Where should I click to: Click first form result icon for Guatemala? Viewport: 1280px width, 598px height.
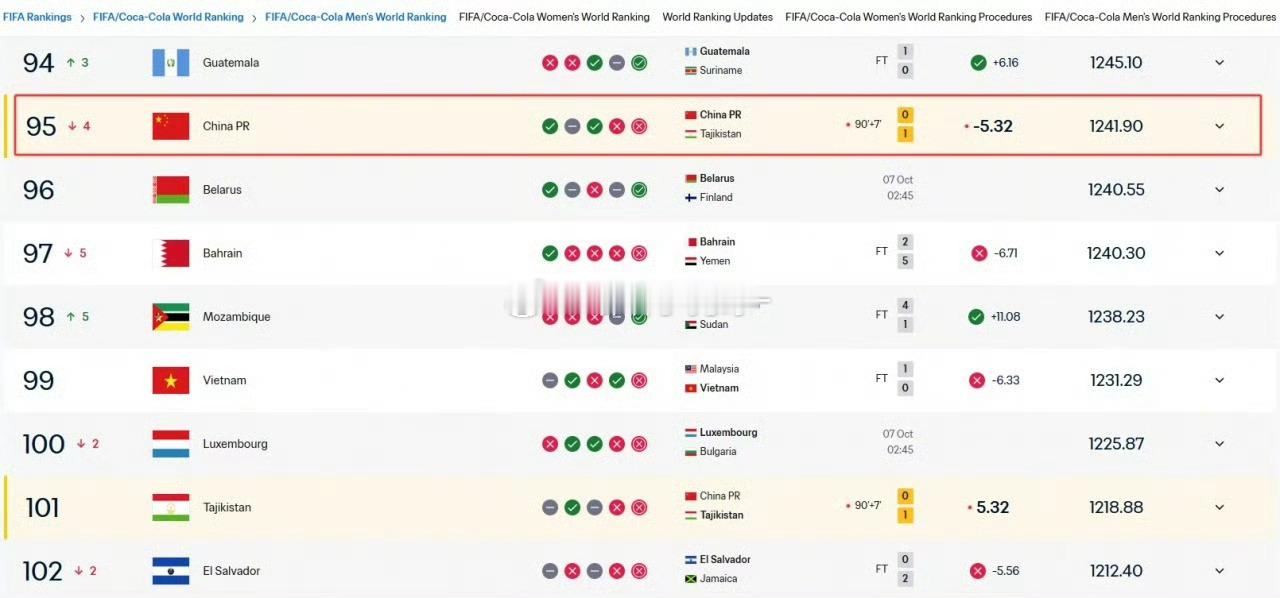(550, 63)
